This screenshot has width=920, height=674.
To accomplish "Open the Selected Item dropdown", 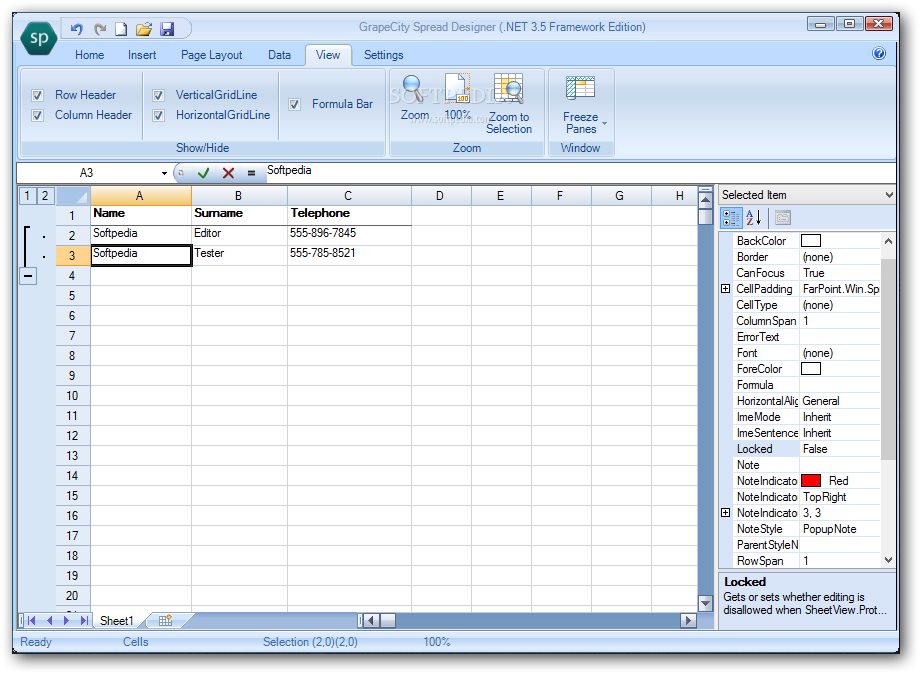I will click(x=888, y=195).
